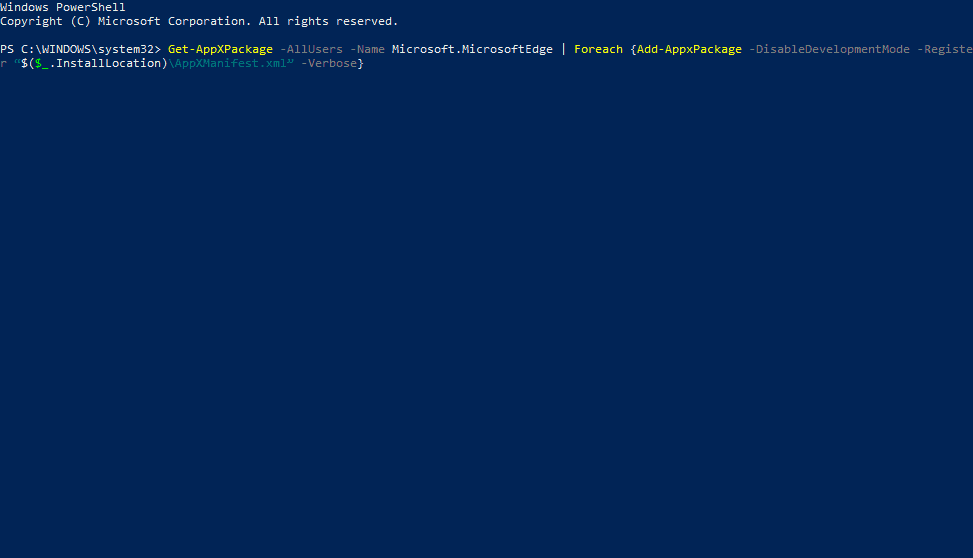The image size is (973, 558).
Task: Click the $_ variable in the command
Action: [41, 64]
